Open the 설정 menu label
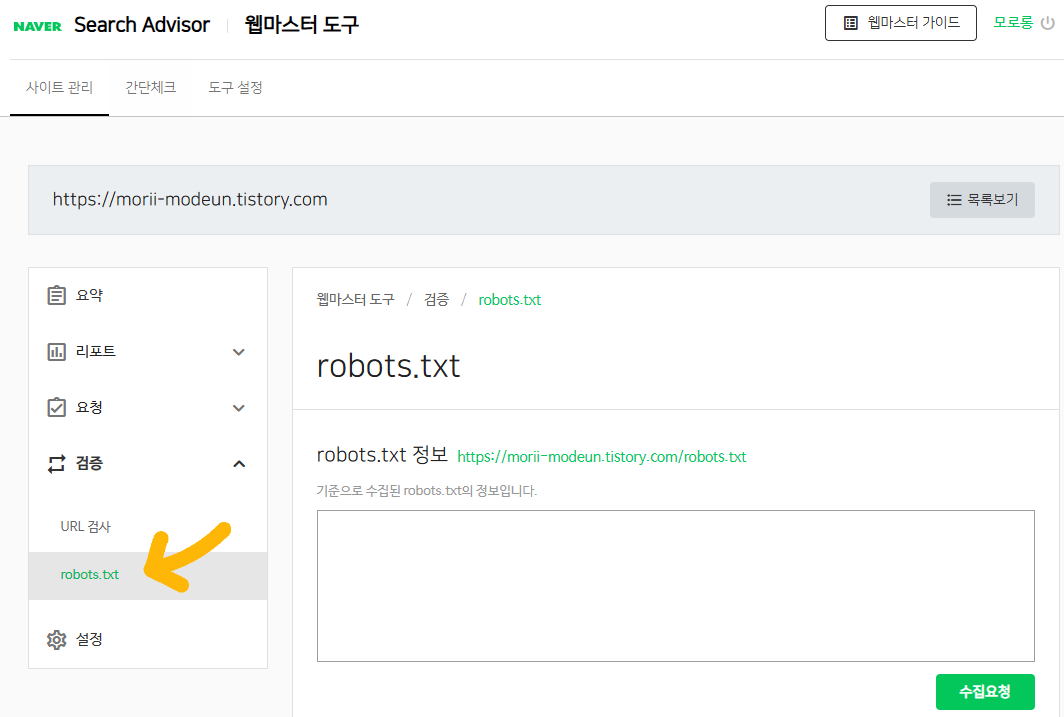The width and height of the screenshot is (1064, 717). pos(89,640)
